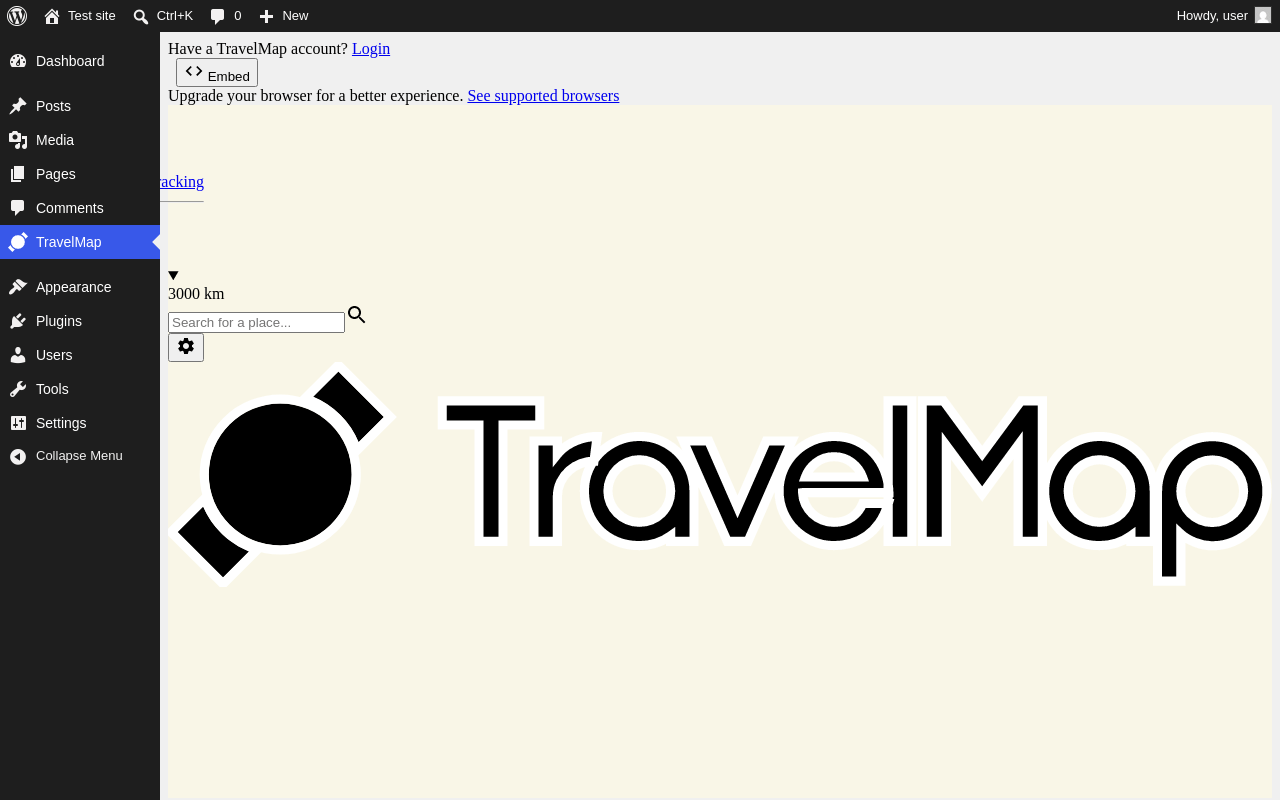Click the TravelMap globe icon in sidebar

18,242
